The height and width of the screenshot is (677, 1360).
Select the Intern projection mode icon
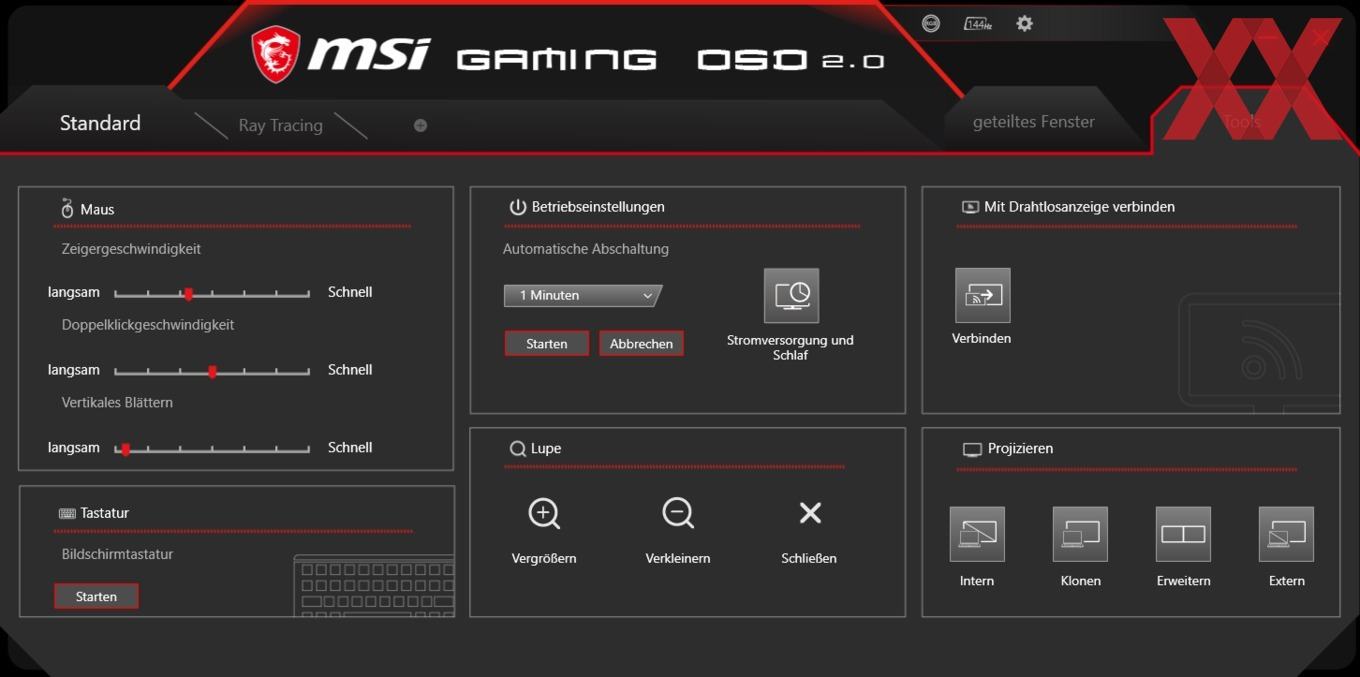pos(977,534)
